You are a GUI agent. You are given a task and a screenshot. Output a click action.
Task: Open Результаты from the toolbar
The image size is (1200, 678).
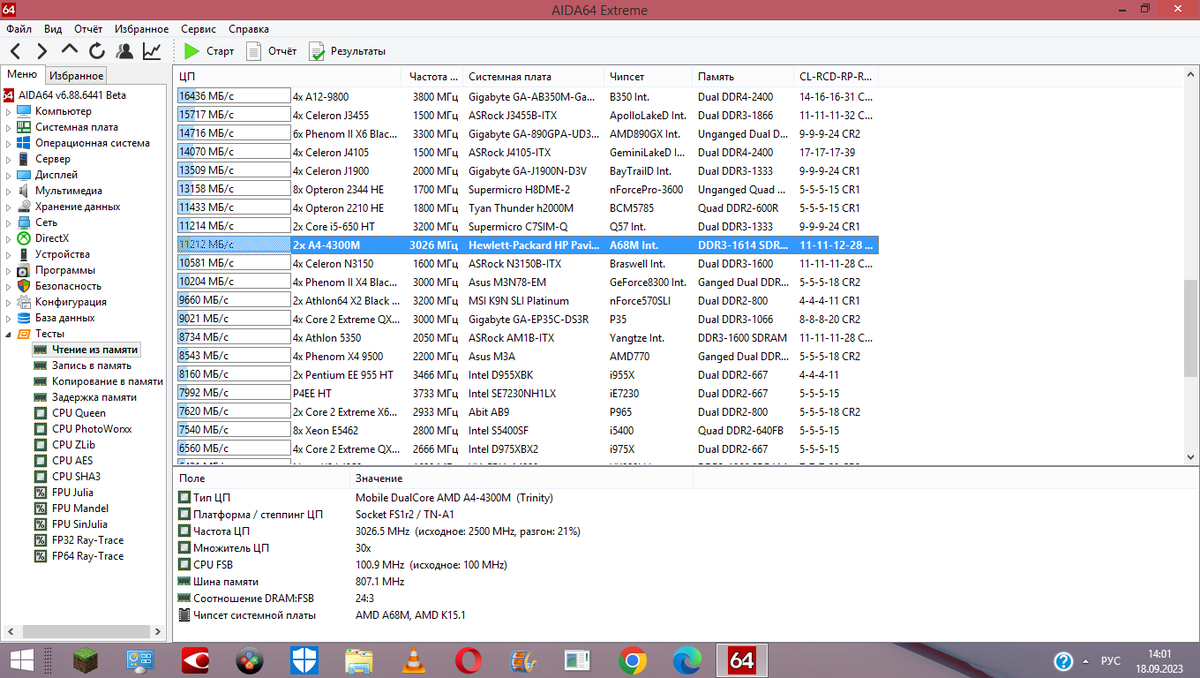[347, 51]
